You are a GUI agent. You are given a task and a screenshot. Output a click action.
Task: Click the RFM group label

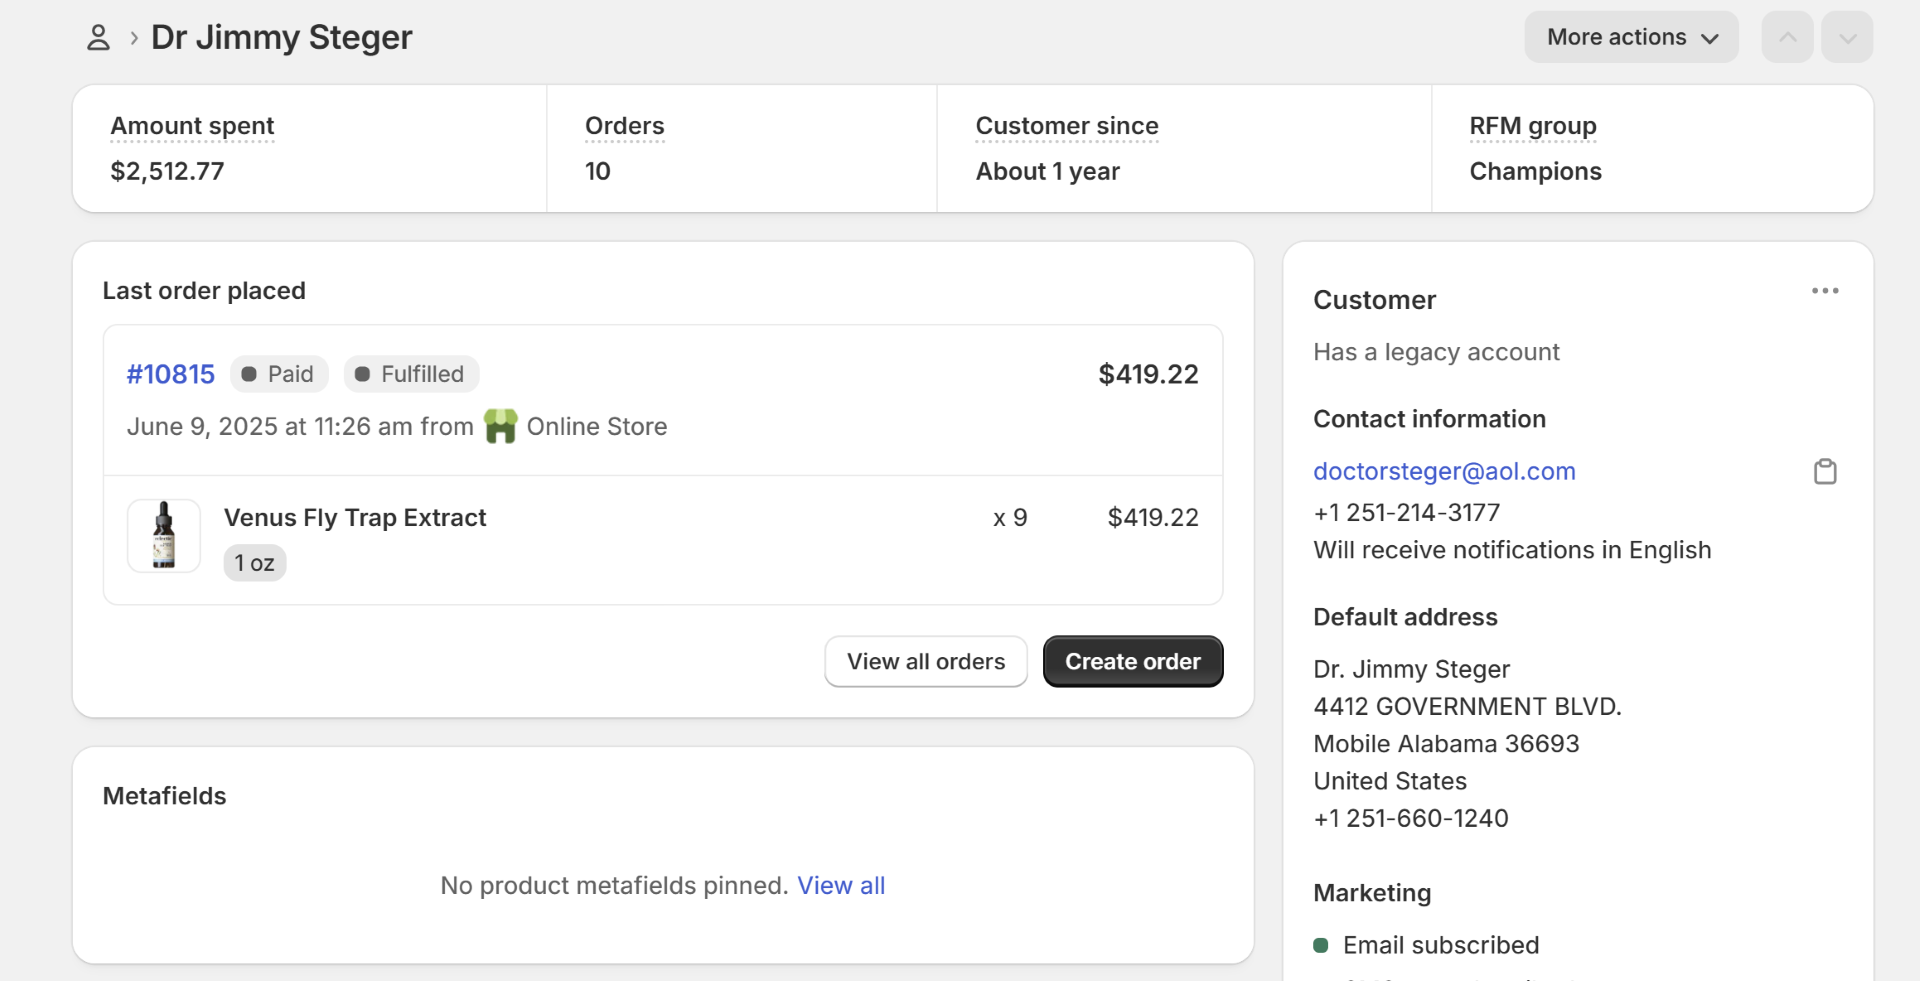point(1533,126)
